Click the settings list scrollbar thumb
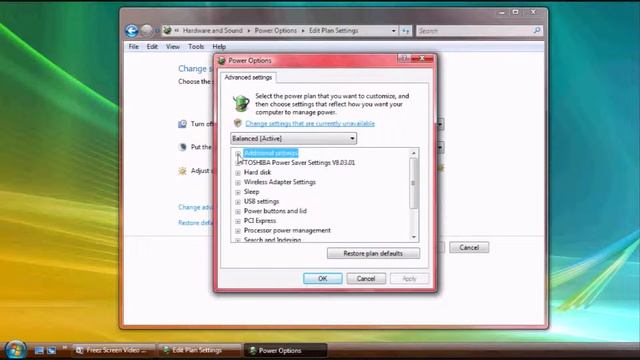This screenshot has height=360, width=640. point(413,183)
